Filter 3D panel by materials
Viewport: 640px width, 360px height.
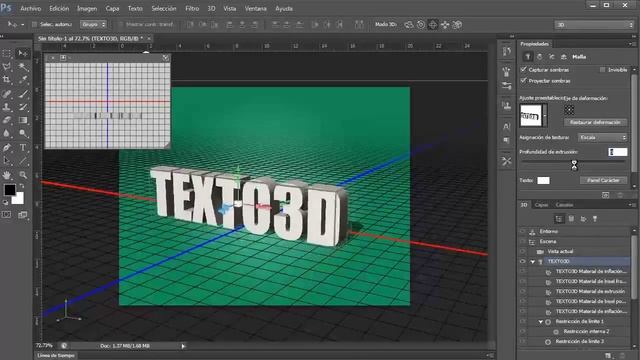click(x=583, y=219)
